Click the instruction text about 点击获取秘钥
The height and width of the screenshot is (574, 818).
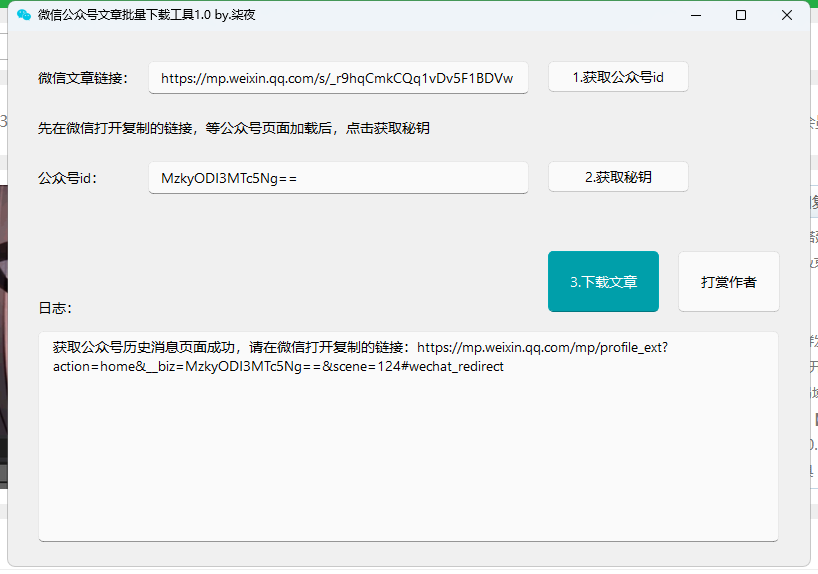(x=234, y=128)
